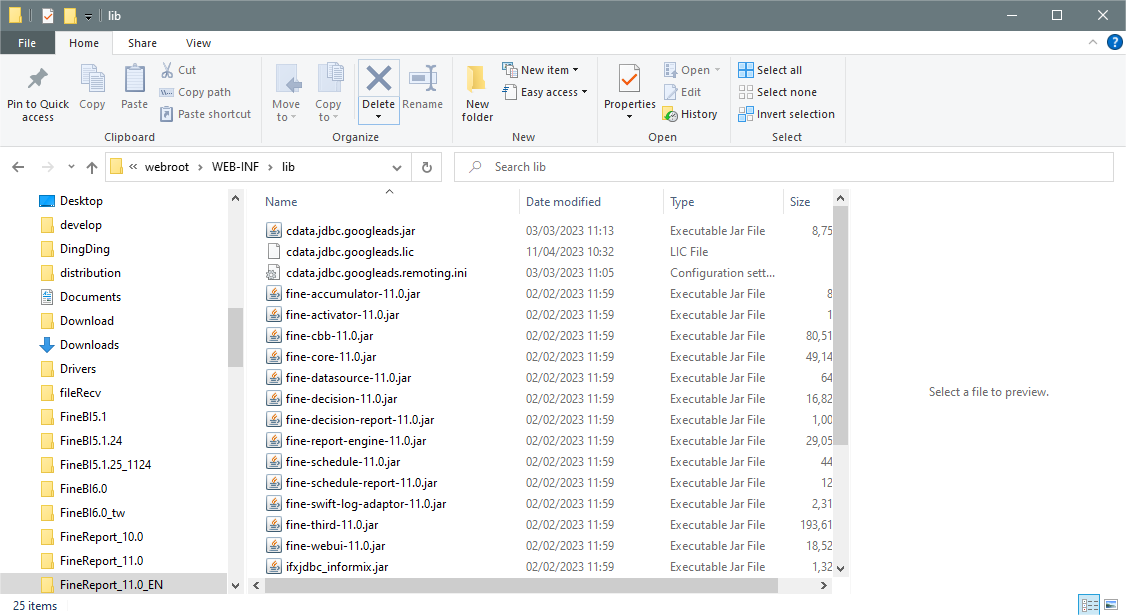Image resolution: width=1126 pixels, height=615 pixels.
Task: Sort by the Type column header
Action: coord(681,202)
